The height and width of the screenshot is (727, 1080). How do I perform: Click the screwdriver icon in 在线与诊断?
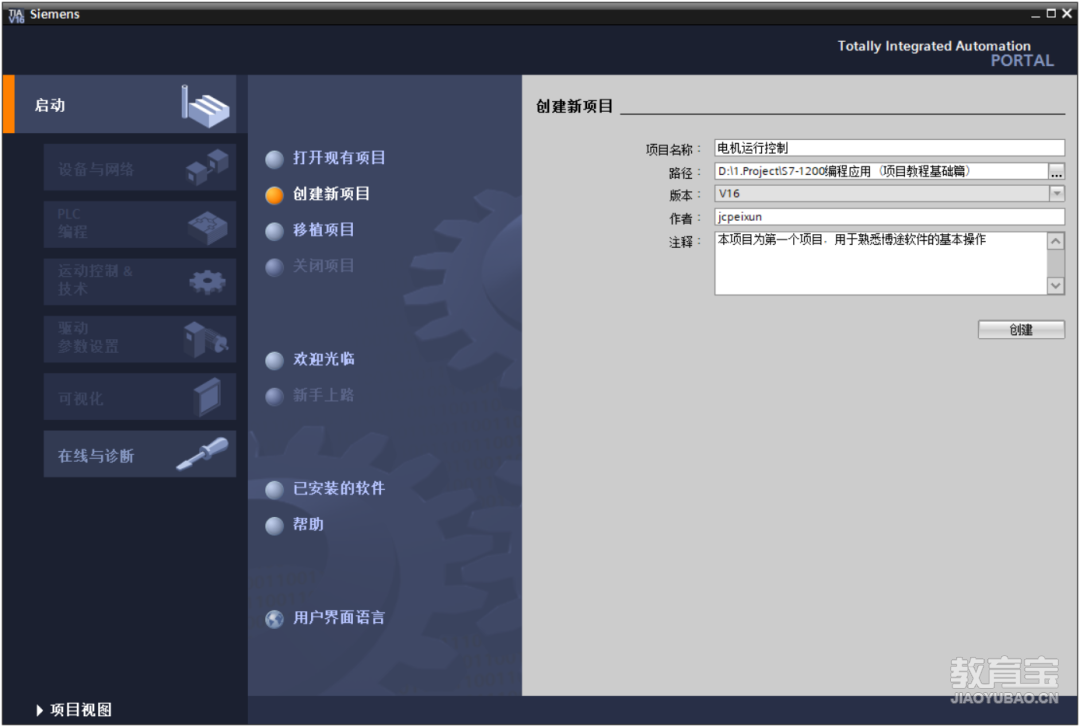pos(202,455)
